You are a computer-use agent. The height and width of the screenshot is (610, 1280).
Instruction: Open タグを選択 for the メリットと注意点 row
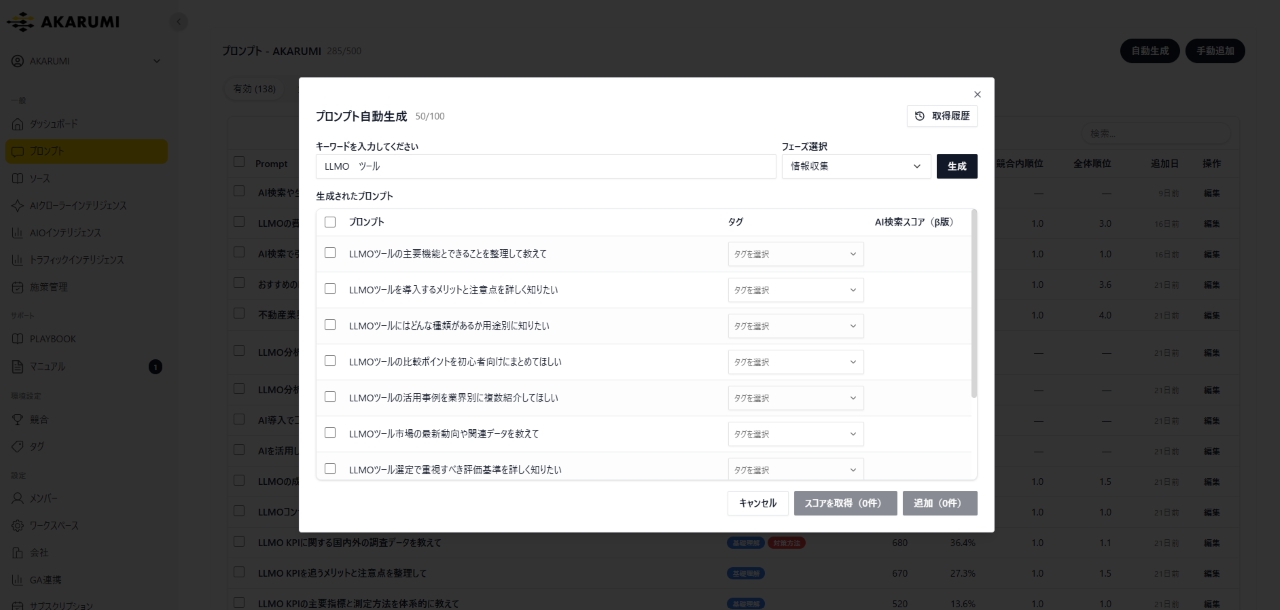(795, 290)
